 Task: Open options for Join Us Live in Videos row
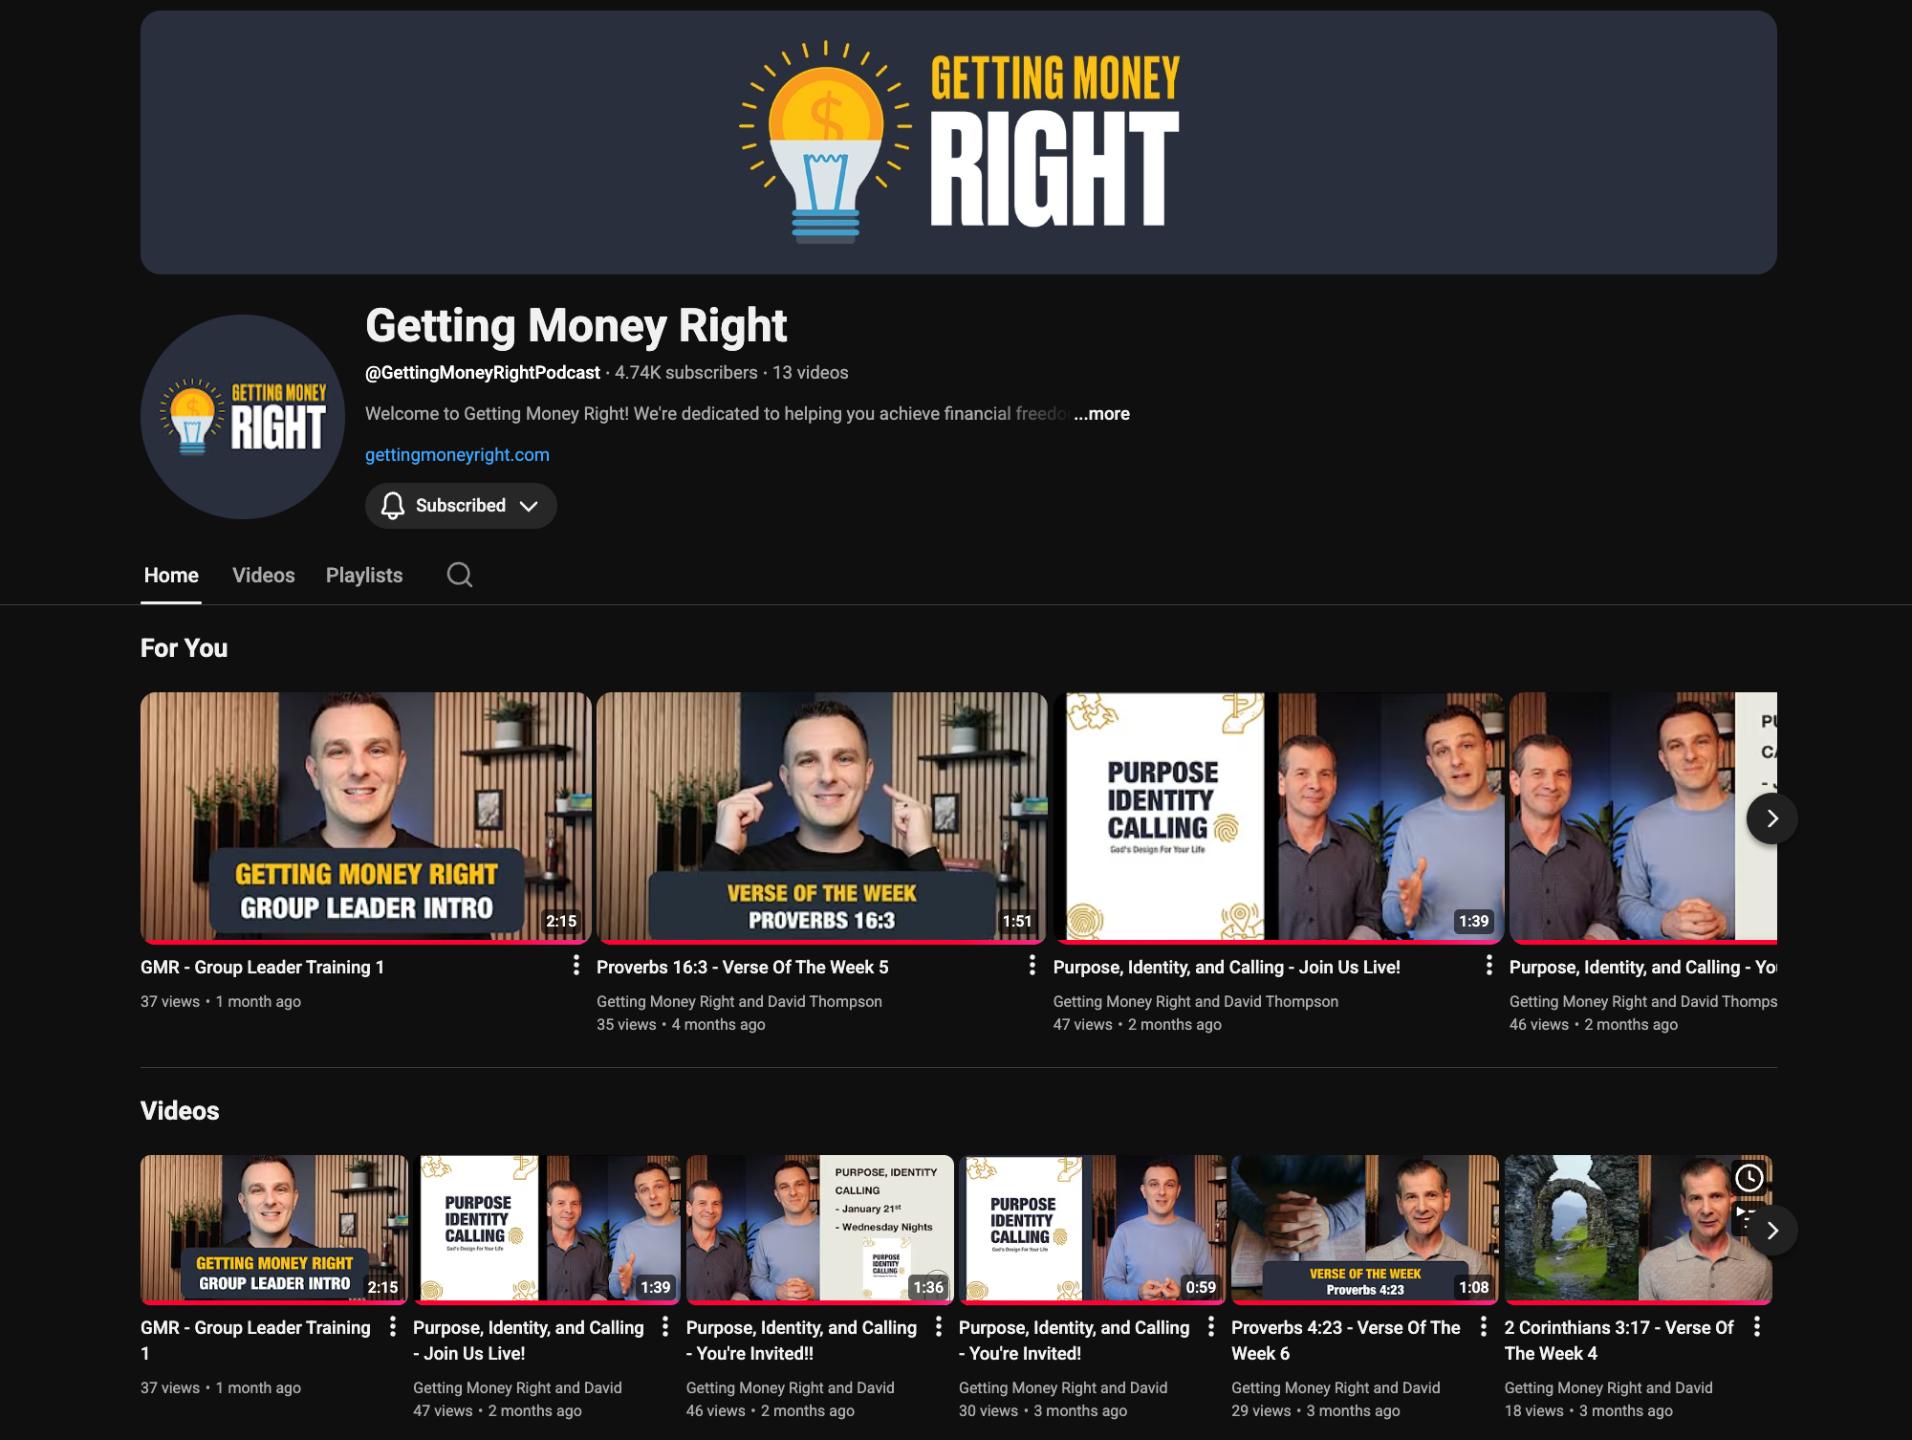pos(665,1327)
